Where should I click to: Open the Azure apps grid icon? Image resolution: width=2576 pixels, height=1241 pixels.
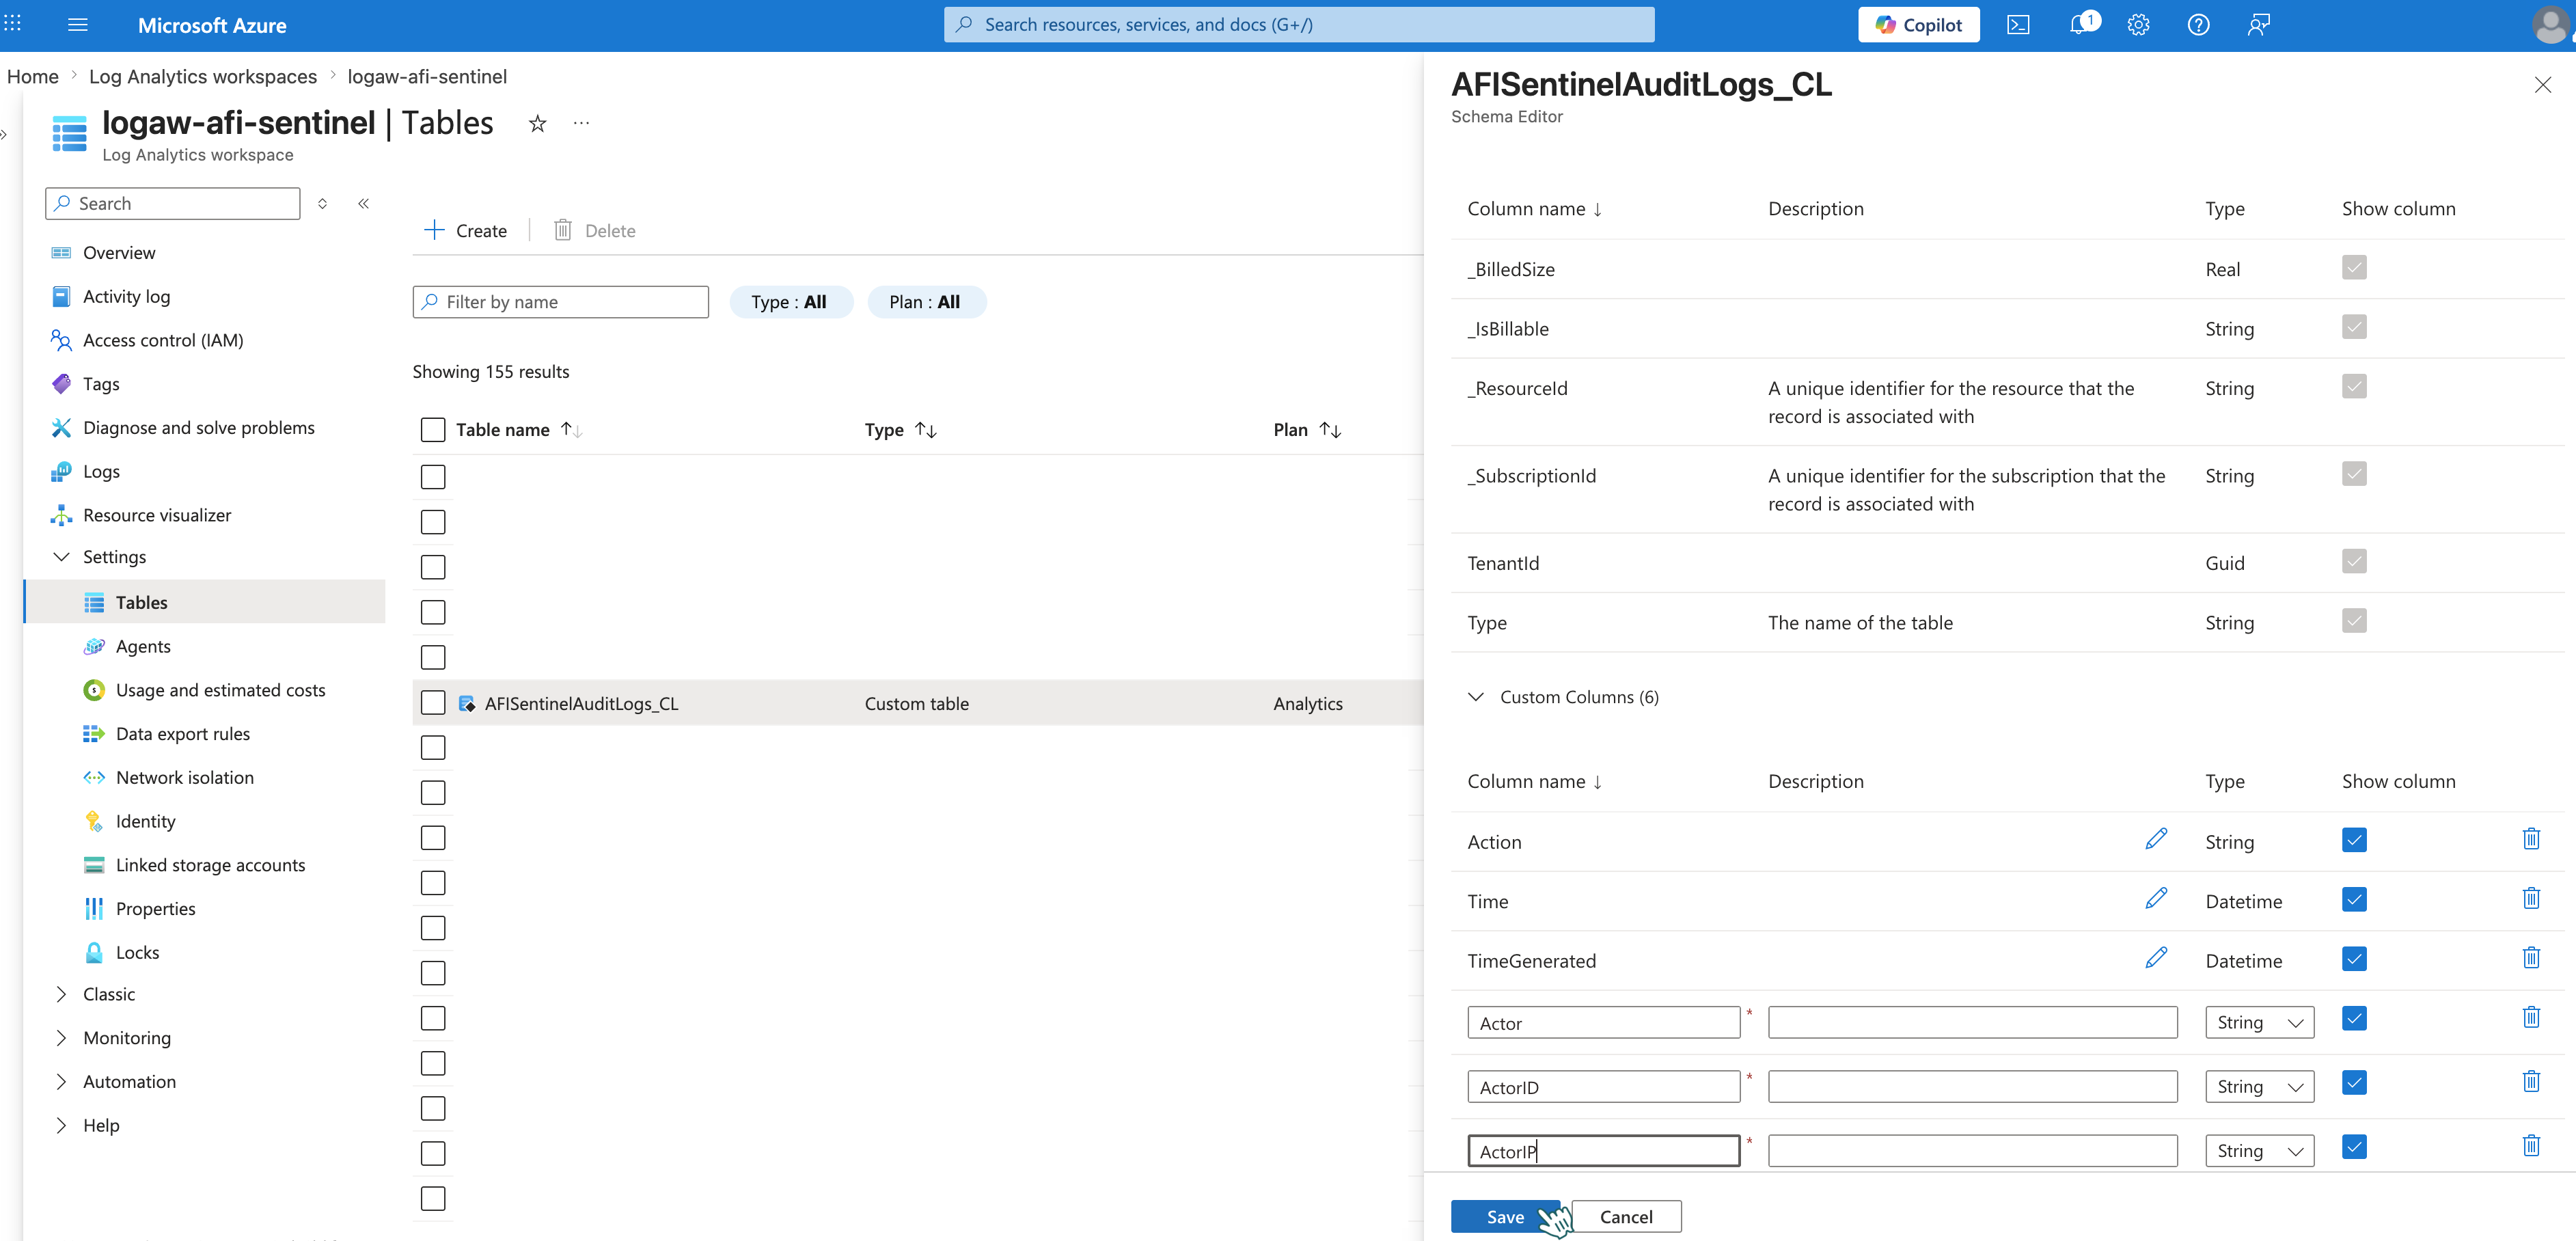[x=12, y=23]
